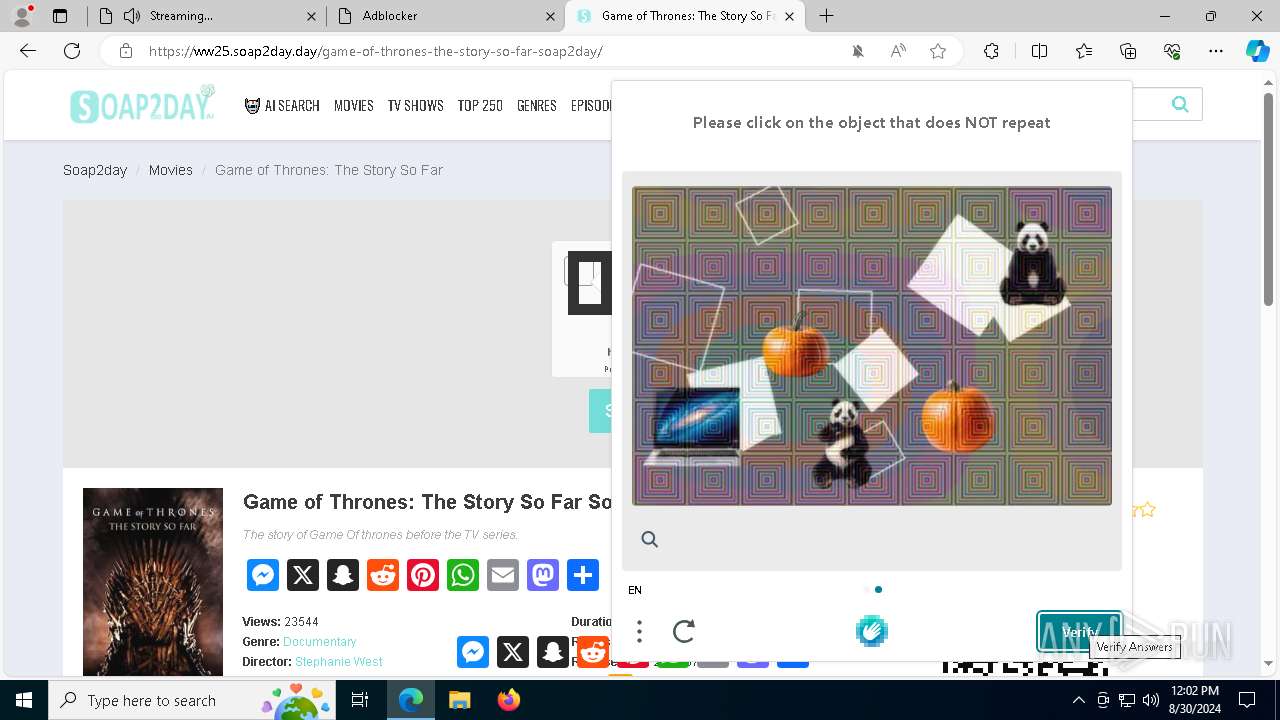
Task: Reload the browser page
Action: click(x=72, y=51)
